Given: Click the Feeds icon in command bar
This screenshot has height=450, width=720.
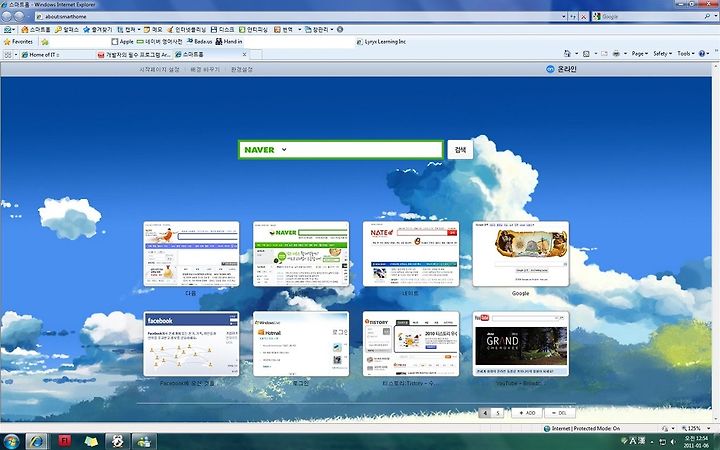Looking at the screenshot, I should [x=586, y=54].
